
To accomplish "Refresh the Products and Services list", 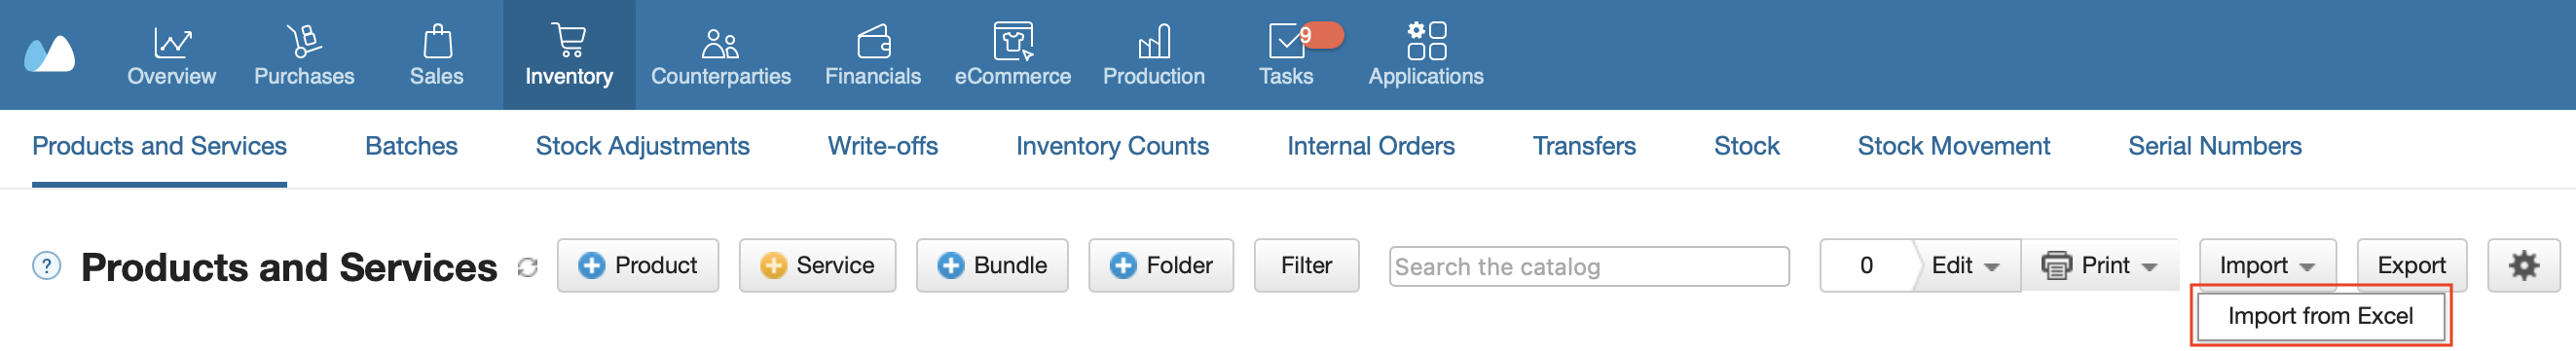I will point(527,267).
